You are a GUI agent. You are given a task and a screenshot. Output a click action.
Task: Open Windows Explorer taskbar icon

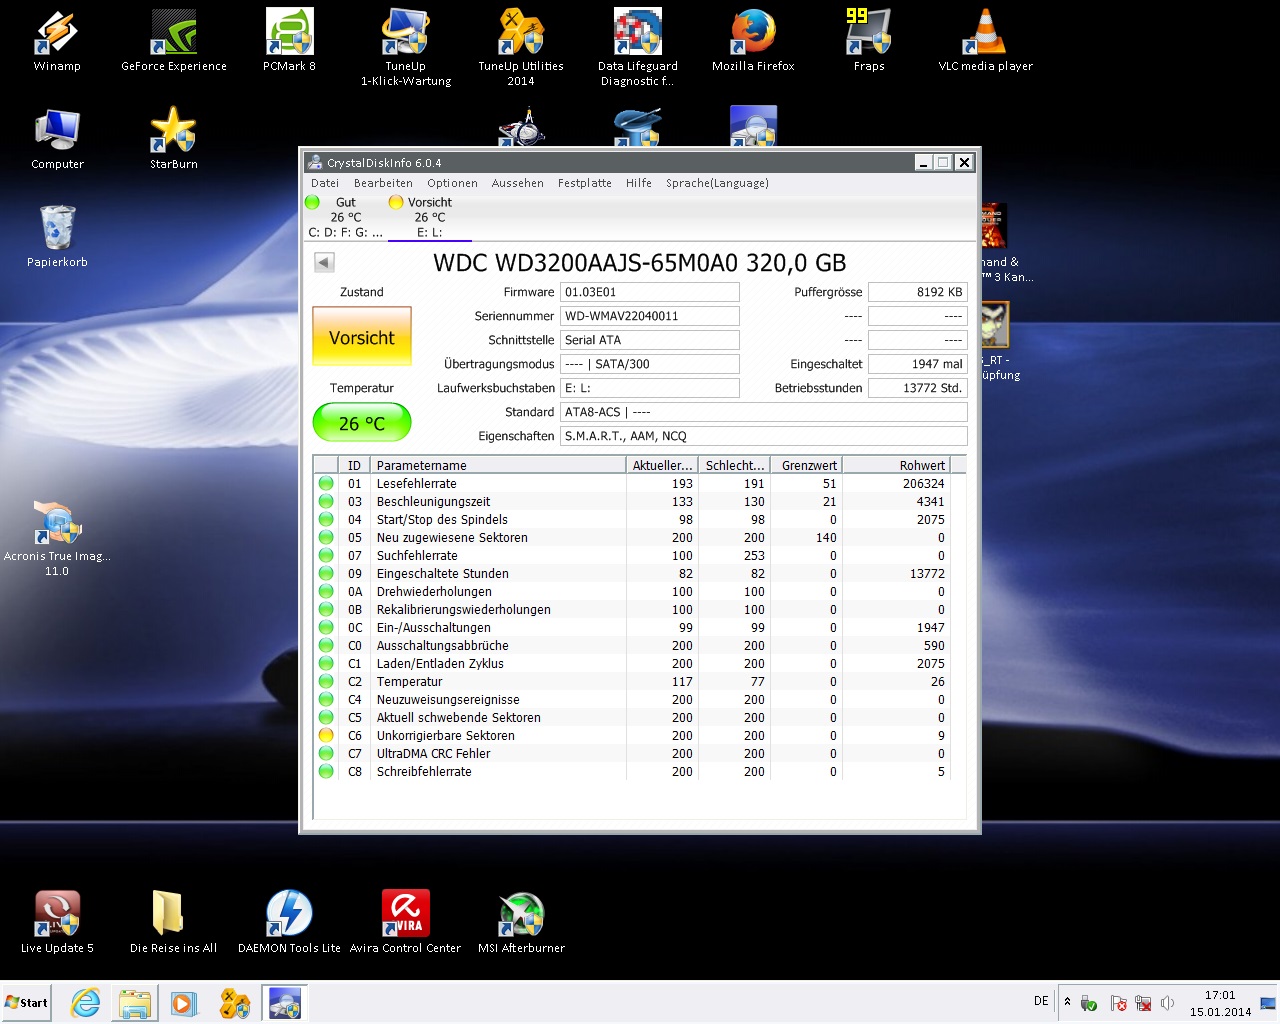coord(134,1003)
